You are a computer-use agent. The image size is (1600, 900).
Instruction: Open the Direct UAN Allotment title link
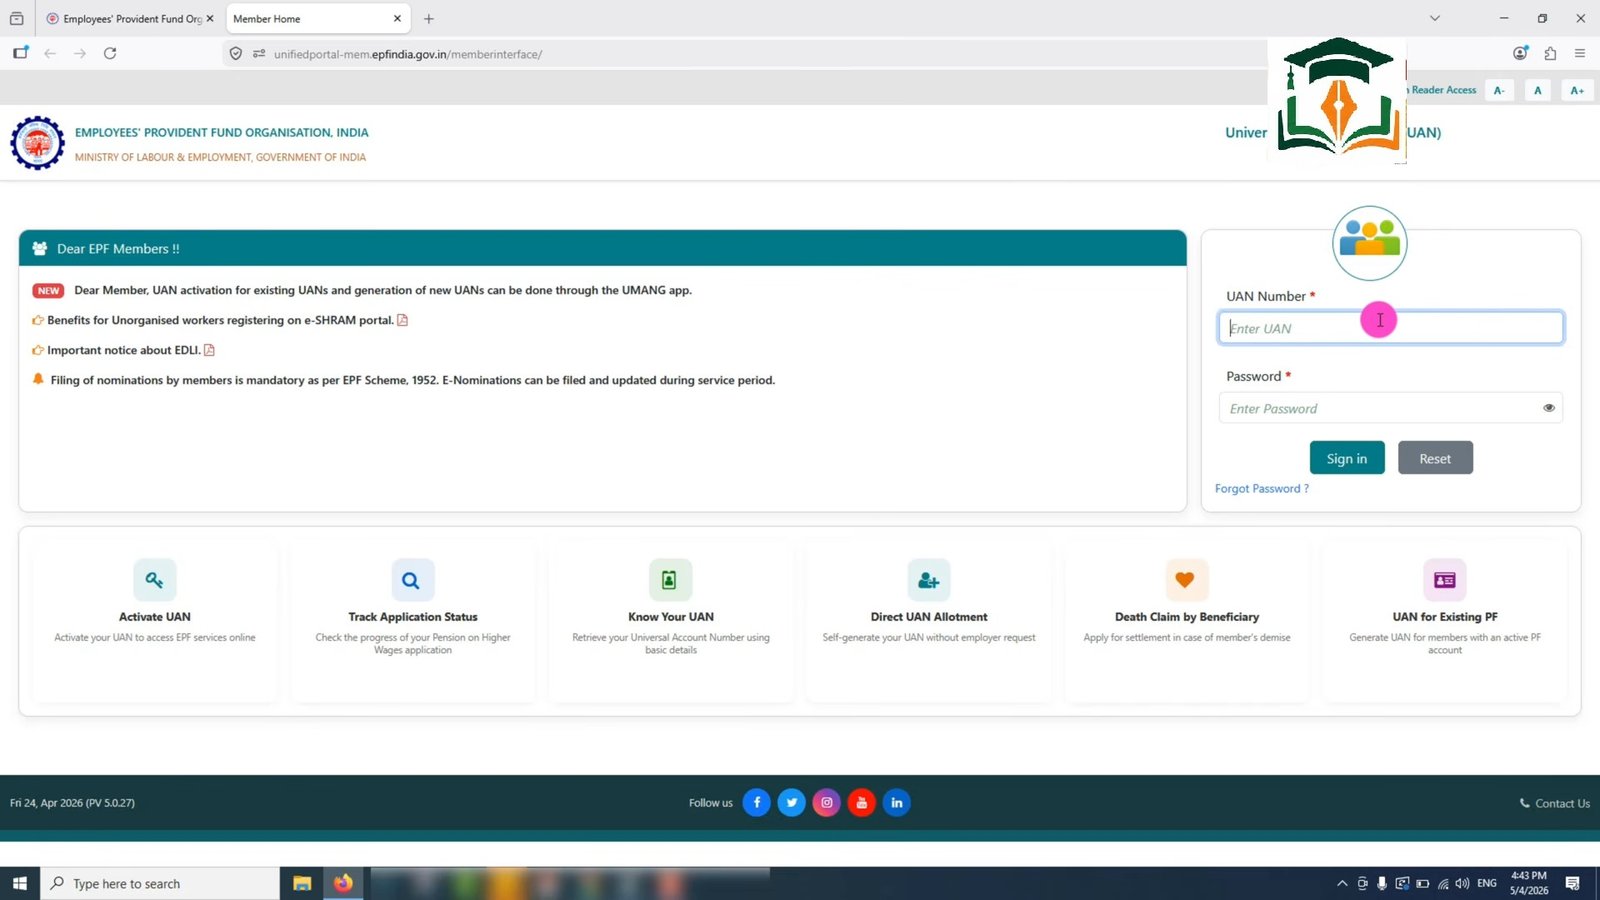[929, 617]
